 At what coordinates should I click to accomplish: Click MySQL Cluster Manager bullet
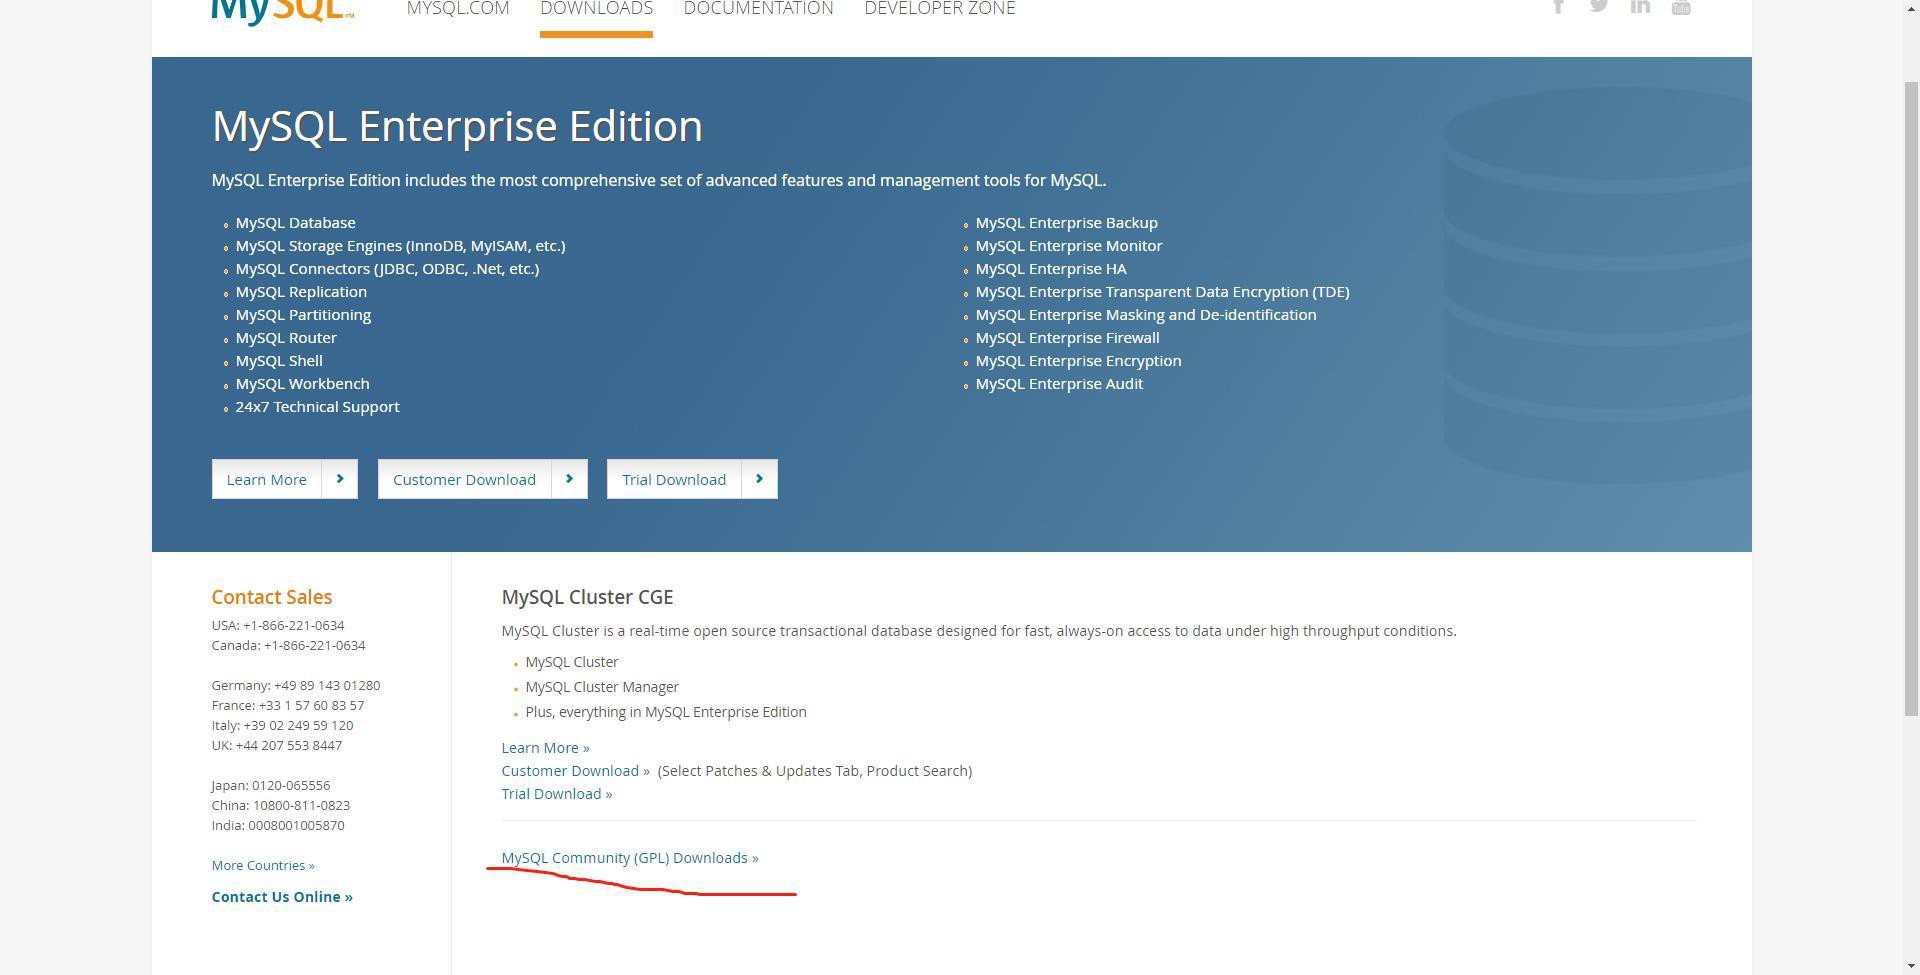tap(602, 687)
